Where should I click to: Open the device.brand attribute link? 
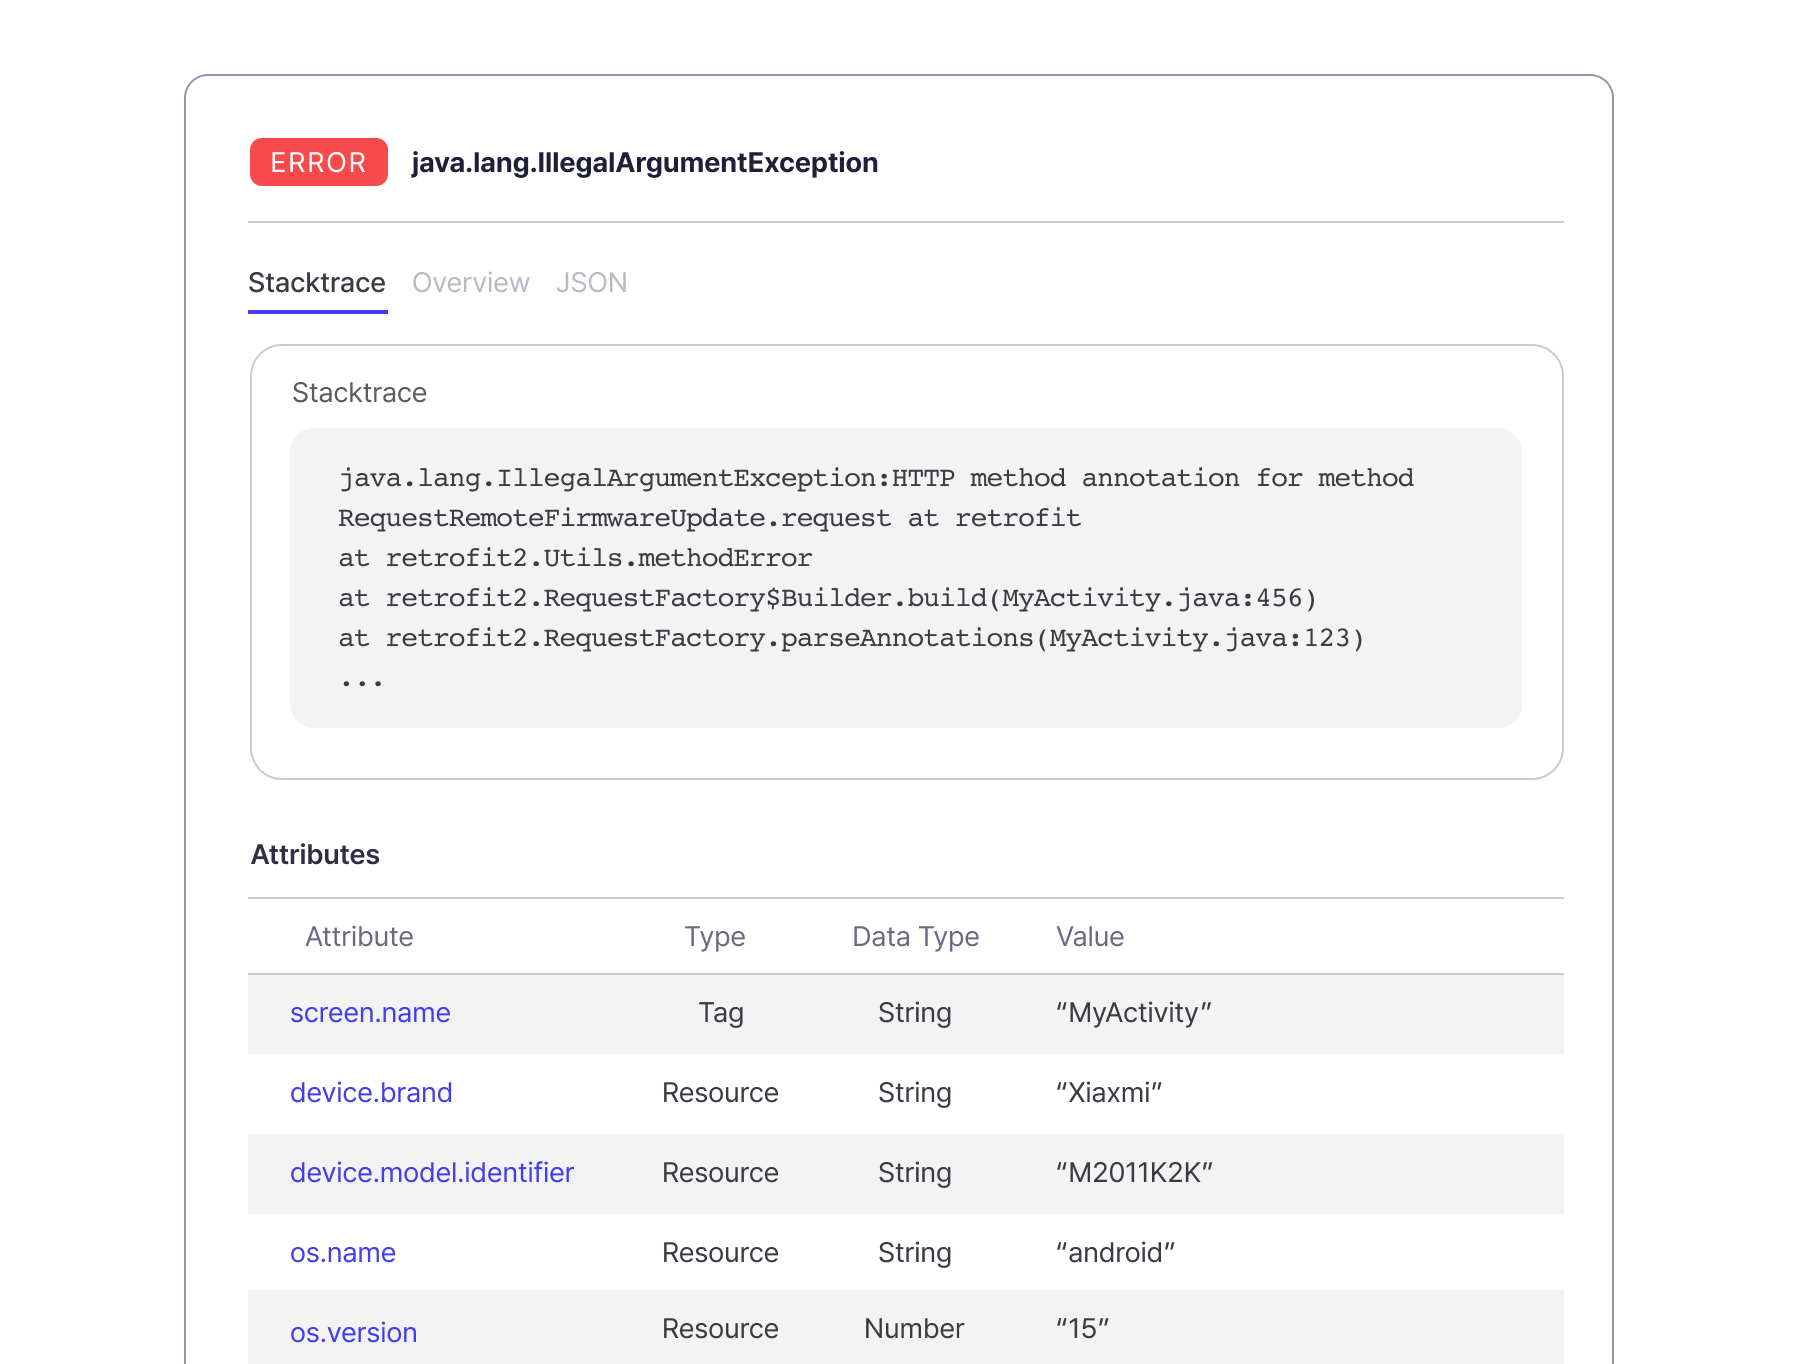371,1093
